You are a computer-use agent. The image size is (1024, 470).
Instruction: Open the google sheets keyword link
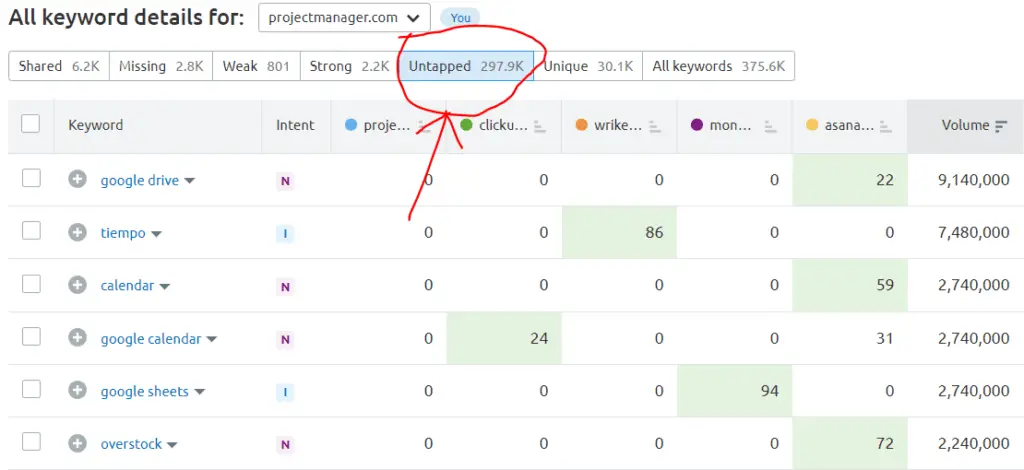[x=144, y=392]
